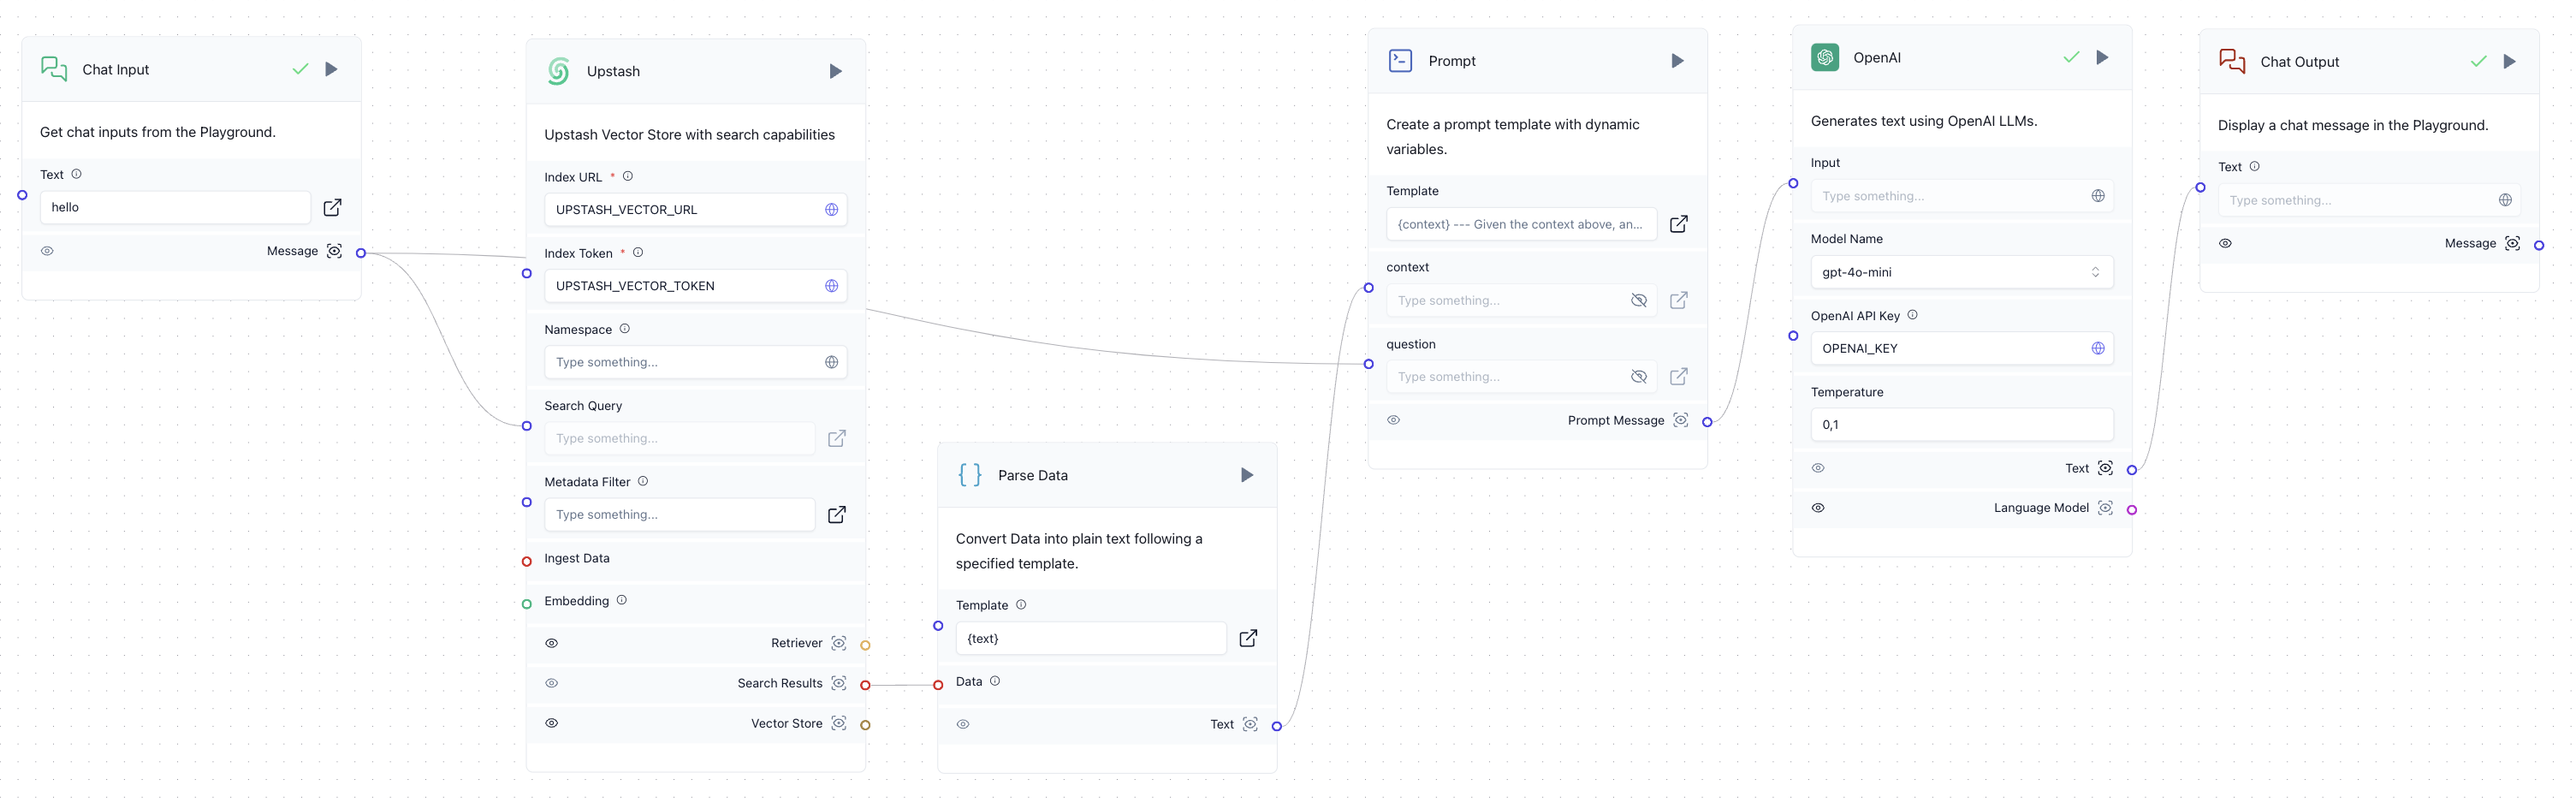This screenshot has height=803, width=2576.
Task: Click the Temperature value field
Action: click(1960, 424)
